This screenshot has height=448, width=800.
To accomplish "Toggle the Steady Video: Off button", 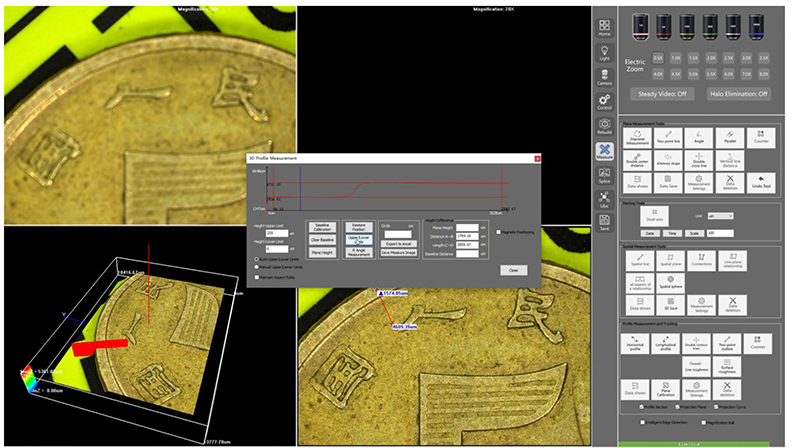I will (662, 94).
